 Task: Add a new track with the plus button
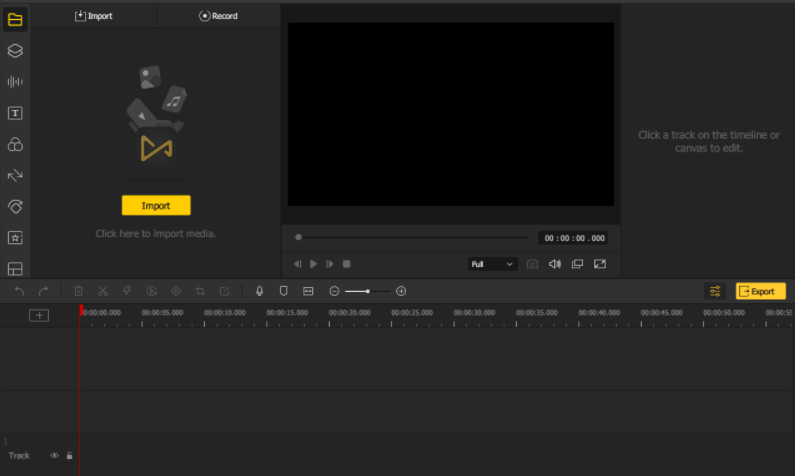pyautogui.click(x=39, y=315)
